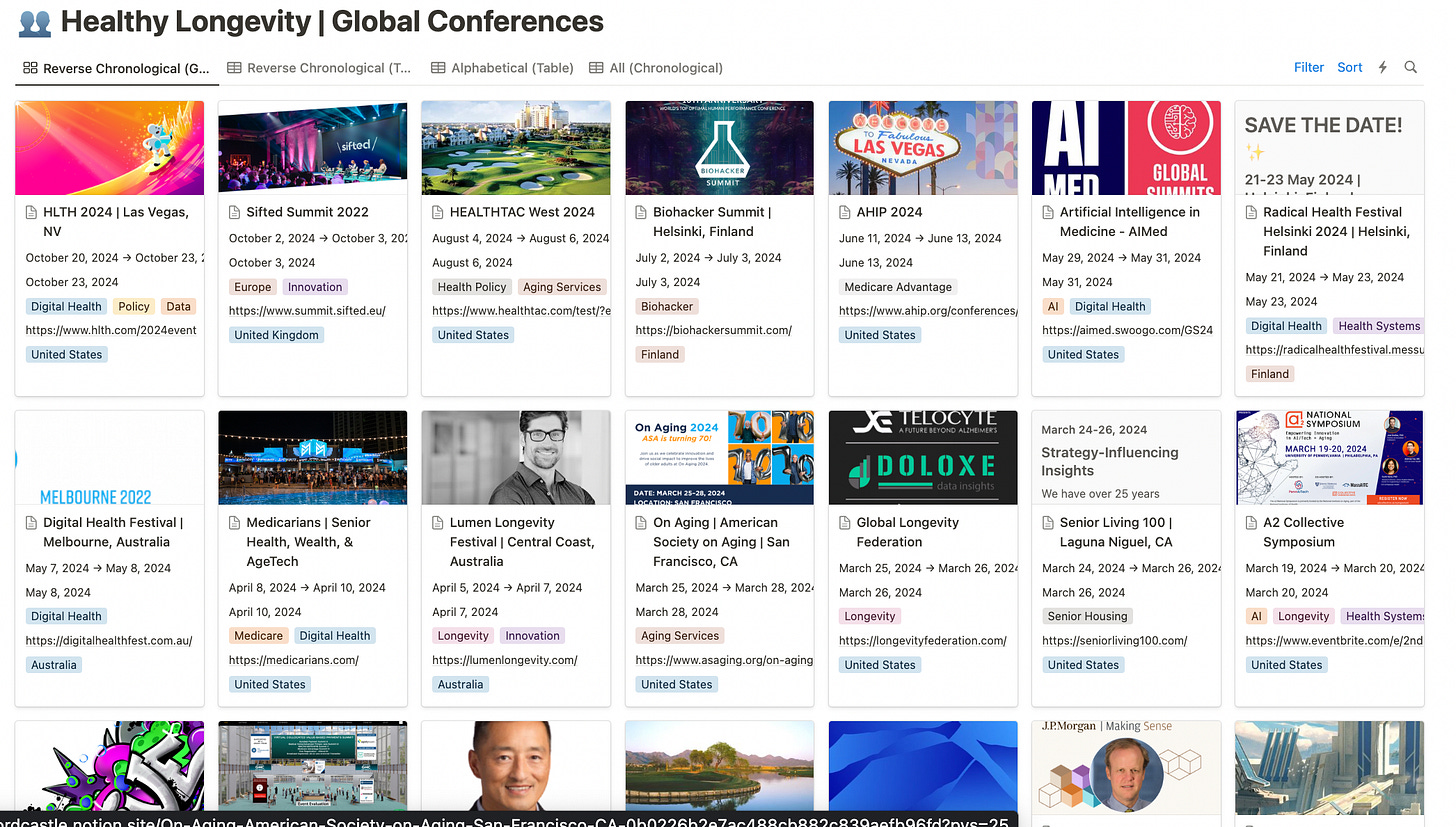Switch to Reverse Chronological table tab
This screenshot has height=827, width=1456.
coord(319,68)
